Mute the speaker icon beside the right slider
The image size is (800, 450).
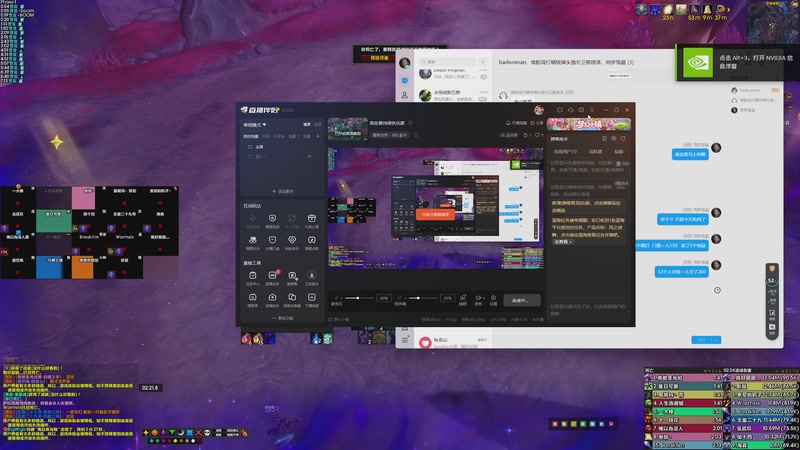coord(401,298)
